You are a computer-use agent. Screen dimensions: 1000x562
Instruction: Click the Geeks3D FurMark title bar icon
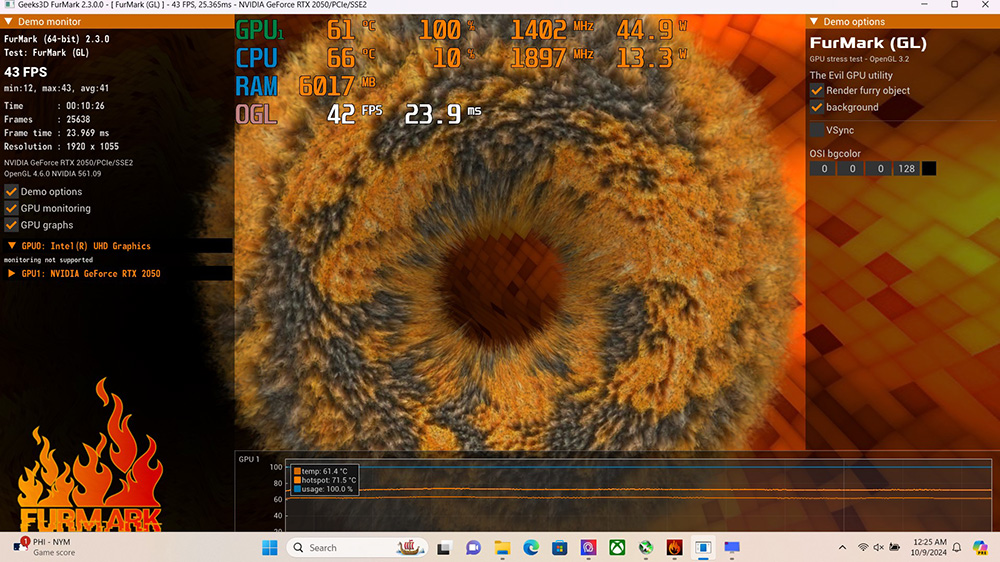point(8,4)
